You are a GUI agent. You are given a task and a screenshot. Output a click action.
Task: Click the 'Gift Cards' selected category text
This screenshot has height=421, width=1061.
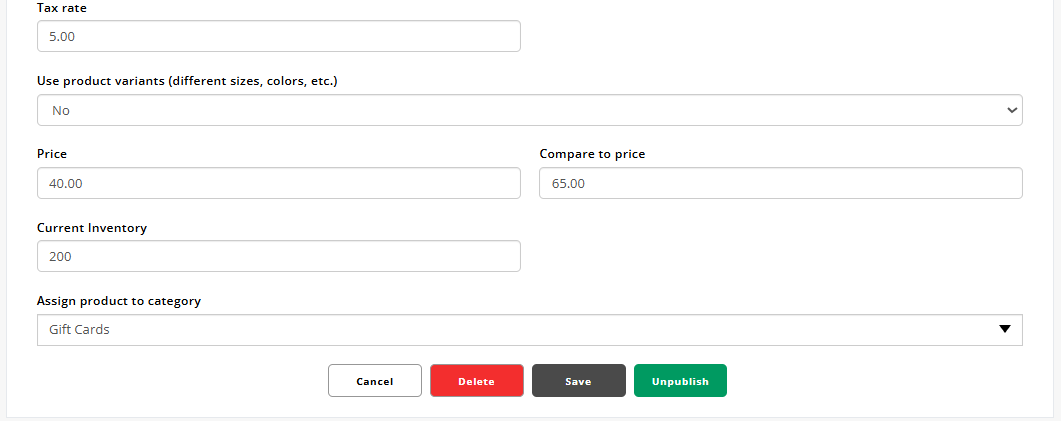[79, 330]
